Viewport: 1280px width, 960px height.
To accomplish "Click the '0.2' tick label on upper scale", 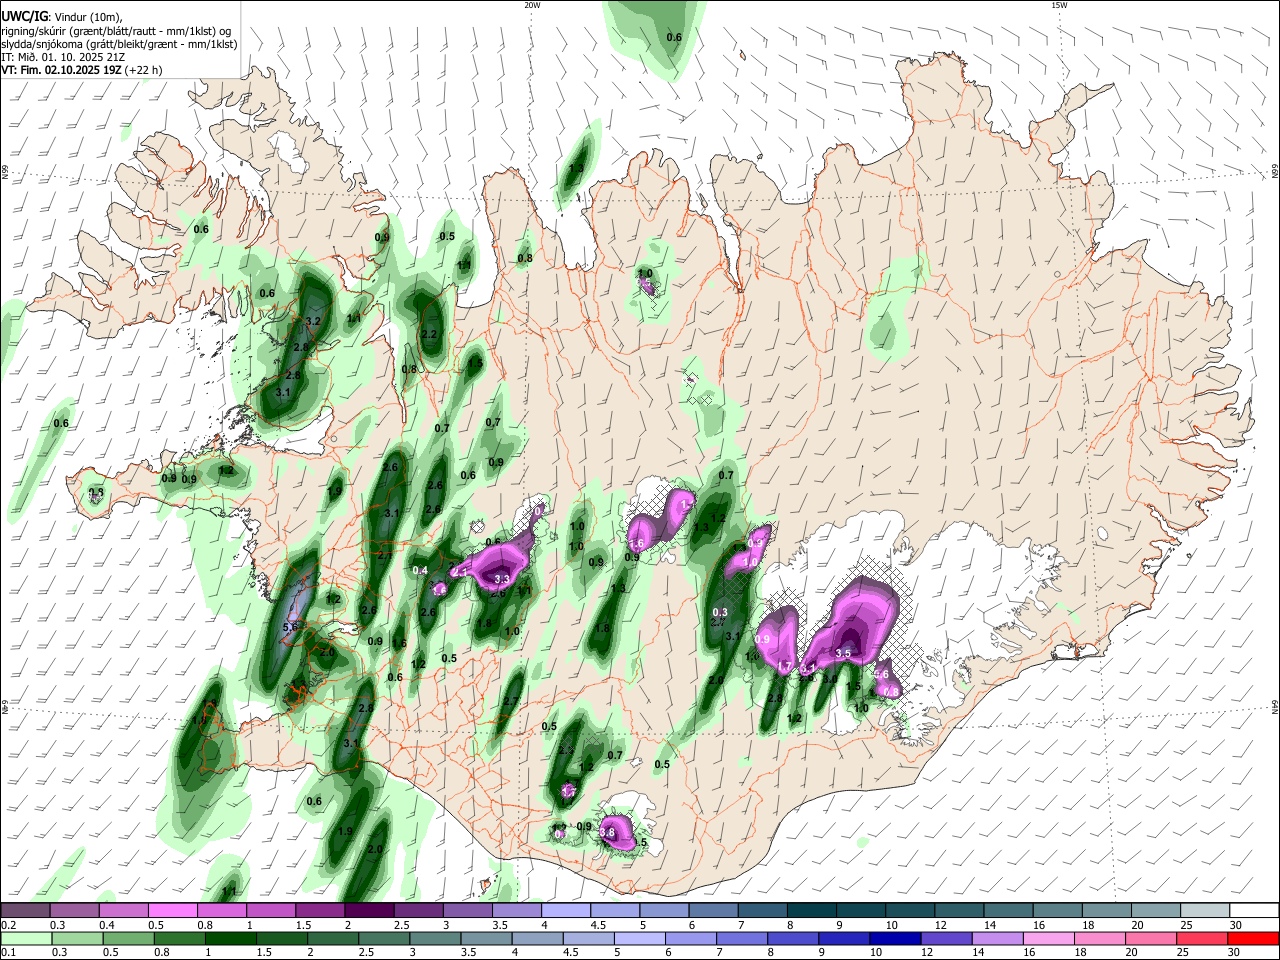I will click(9, 925).
